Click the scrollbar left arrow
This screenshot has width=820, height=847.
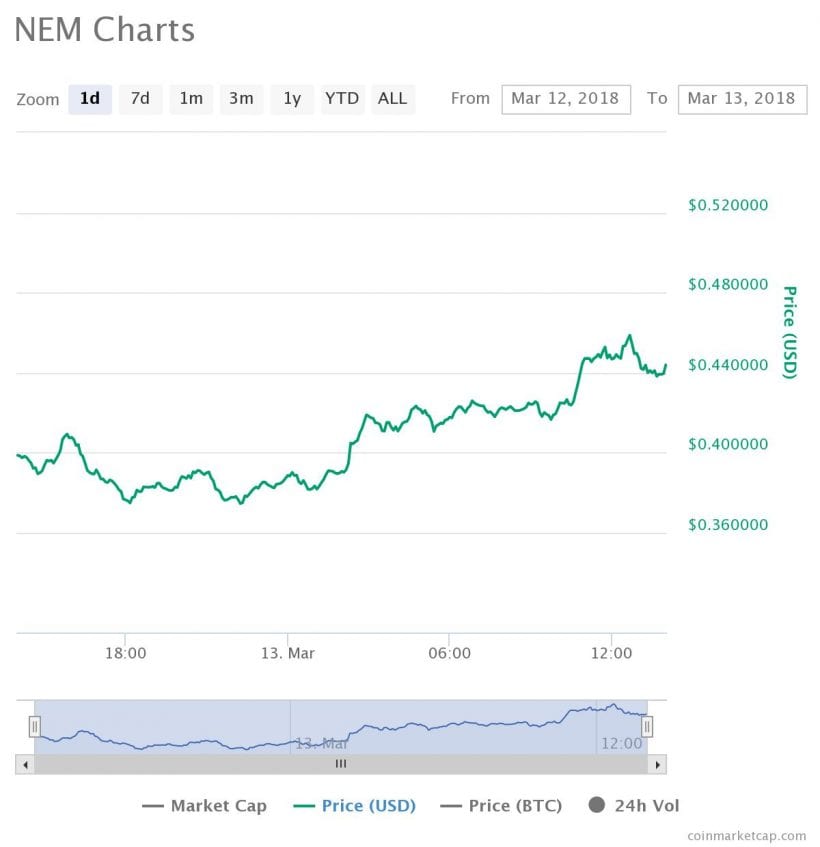point(24,764)
